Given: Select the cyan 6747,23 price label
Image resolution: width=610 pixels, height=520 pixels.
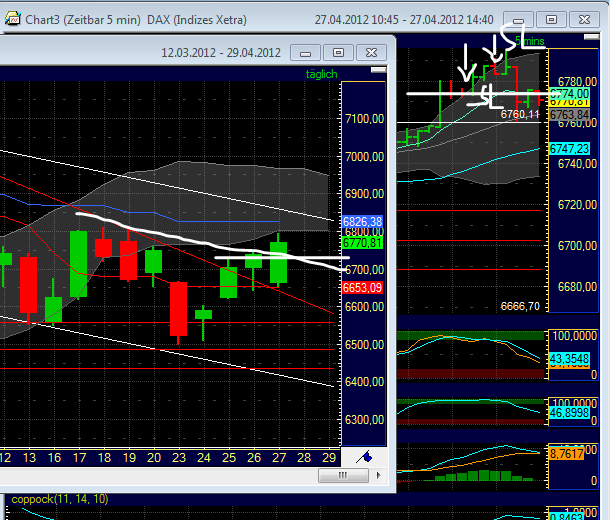Looking at the screenshot, I should (570, 149).
